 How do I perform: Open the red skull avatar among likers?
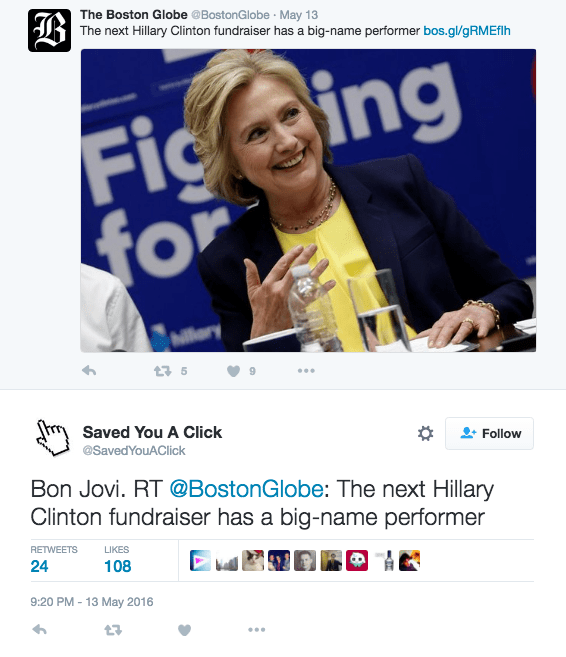click(357, 561)
